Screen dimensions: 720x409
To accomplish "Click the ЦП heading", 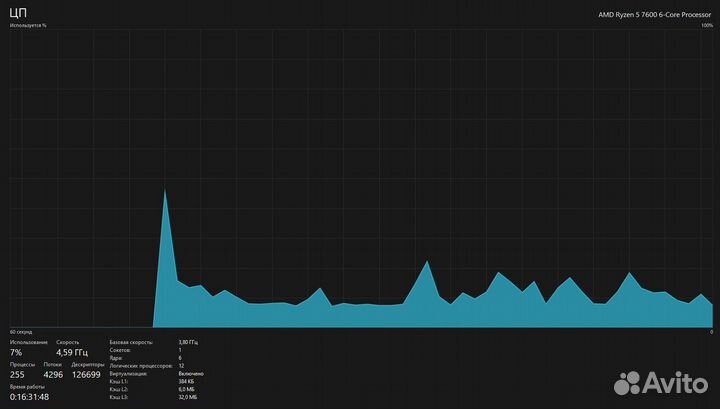I will tap(18, 13).
